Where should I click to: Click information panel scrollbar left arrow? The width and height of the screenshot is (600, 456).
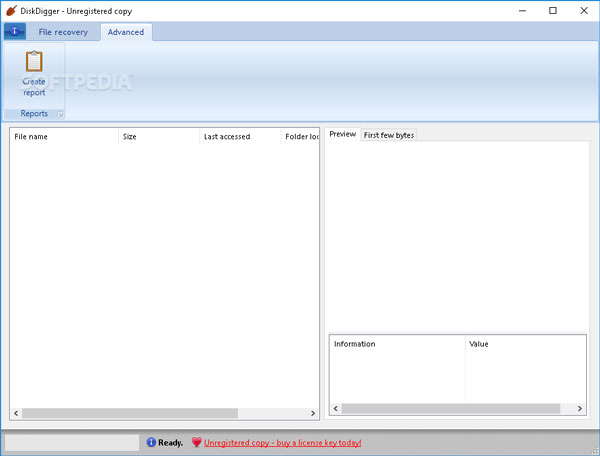[336, 409]
